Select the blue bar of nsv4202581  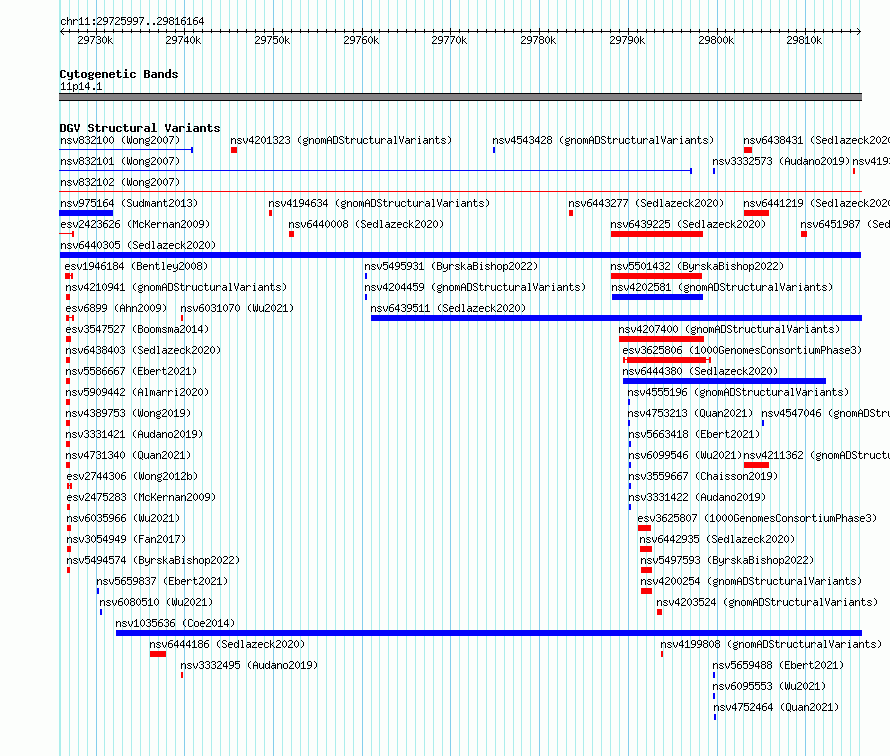click(657, 297)
